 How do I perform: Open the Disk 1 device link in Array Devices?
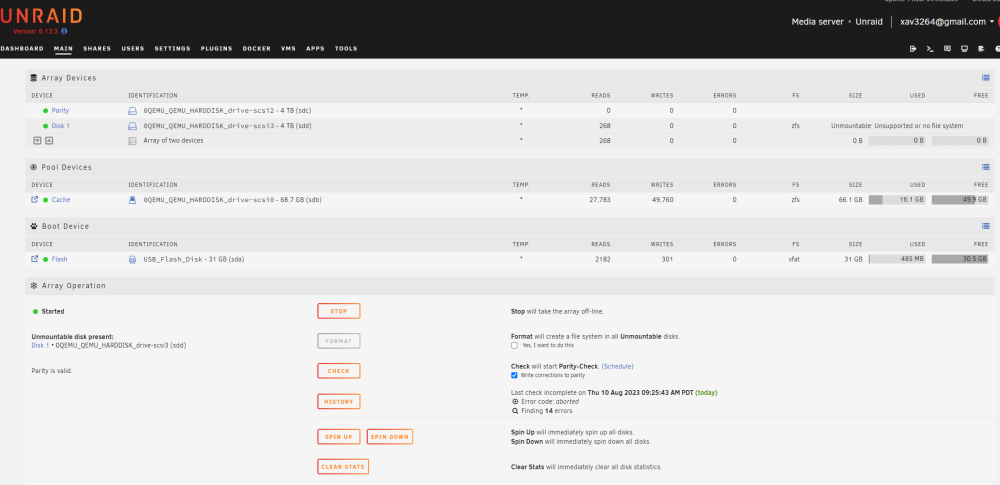click(x=61, y=126)
